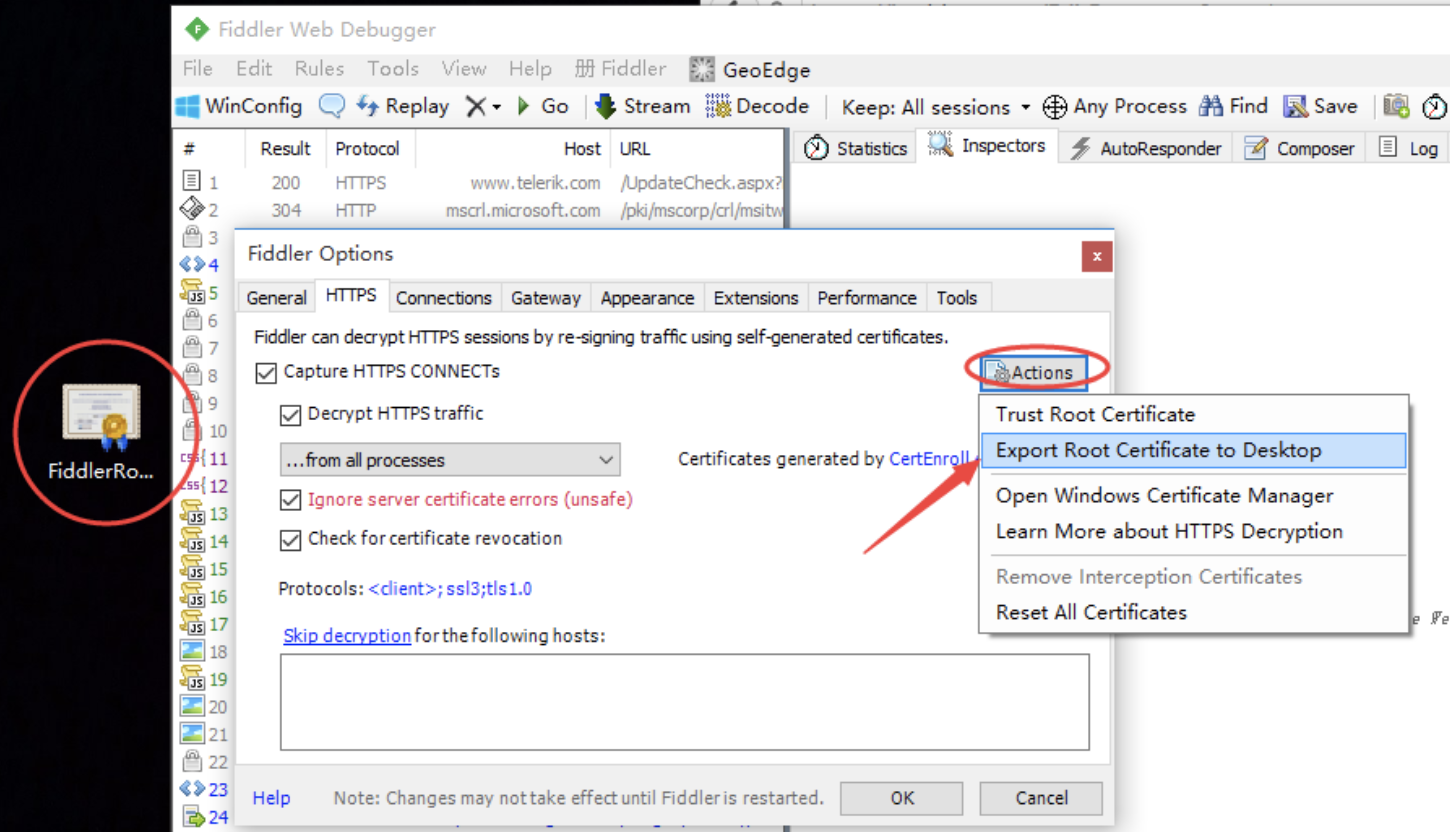The width and height of the screenshot is (1450, 832).
Task: Open the 'from all processes' dropdown
Action: pyautogui.click(x=450, y=460)
